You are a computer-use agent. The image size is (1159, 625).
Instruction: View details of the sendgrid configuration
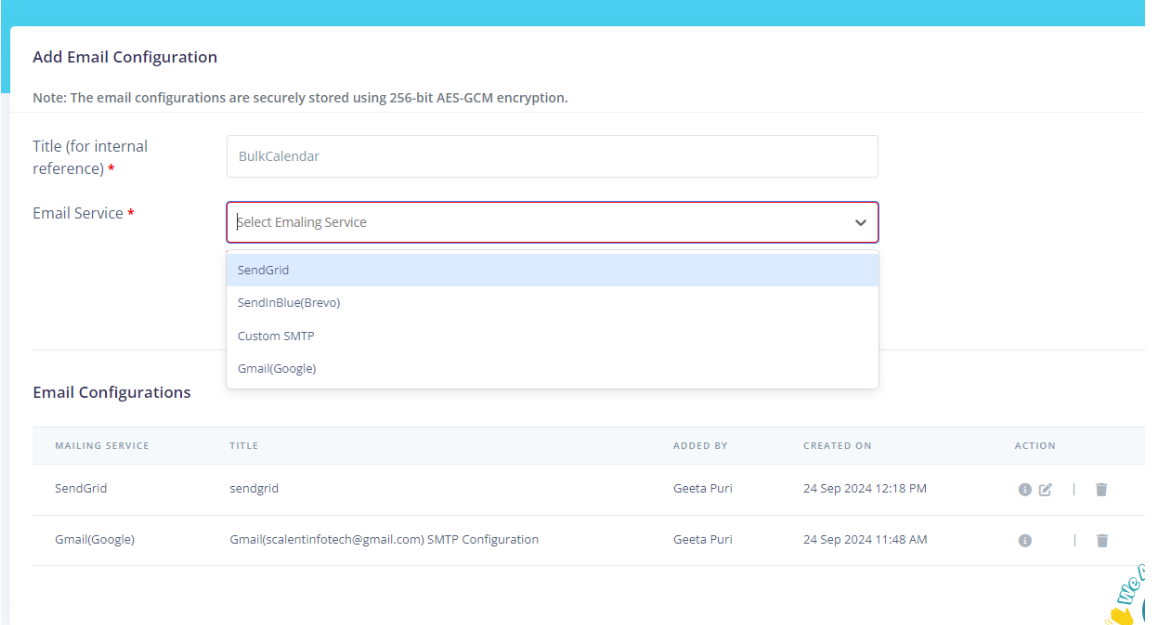pyautogui.click(x=1023, y=489)
